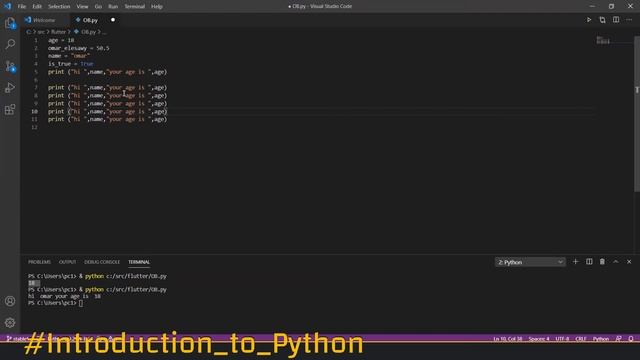Open the Accounts menu icon
This screenshot has height=360, width=640.
10,301
